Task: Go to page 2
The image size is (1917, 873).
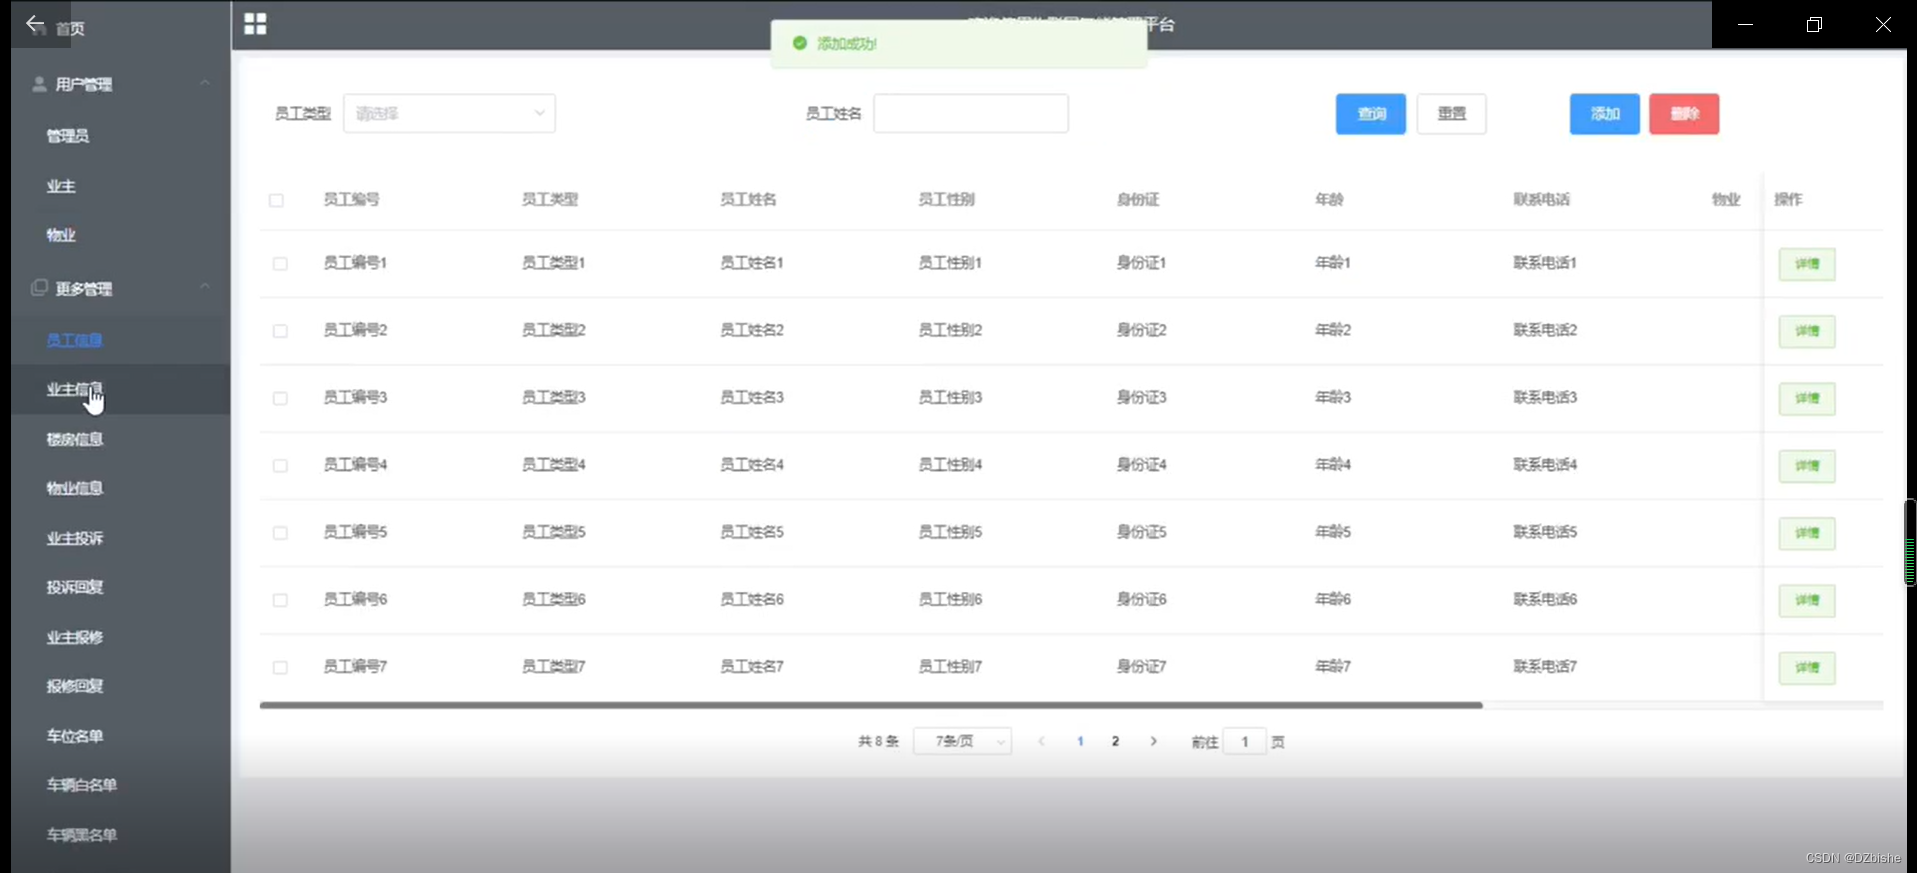Action: [x=1115, y=741]
